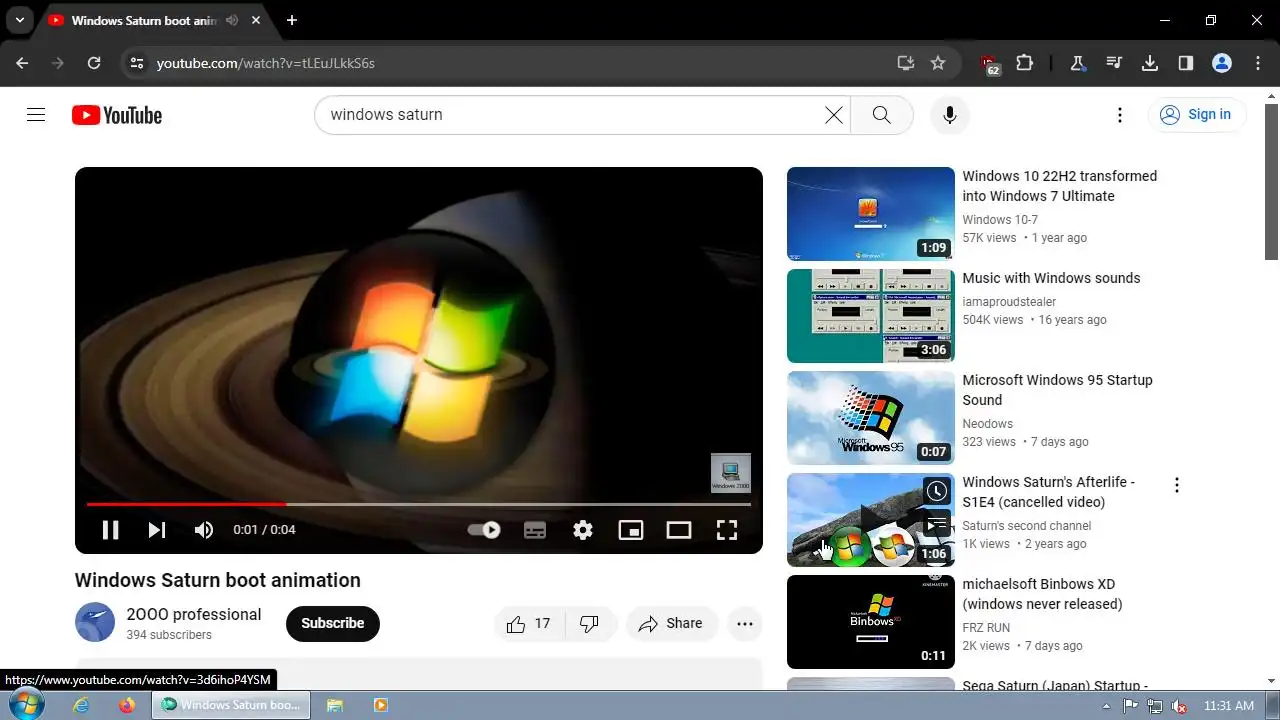The image size is (1280, 720).
Task: Open YouTube settings three-dot menu
Action: click(x=1120, y=115)
